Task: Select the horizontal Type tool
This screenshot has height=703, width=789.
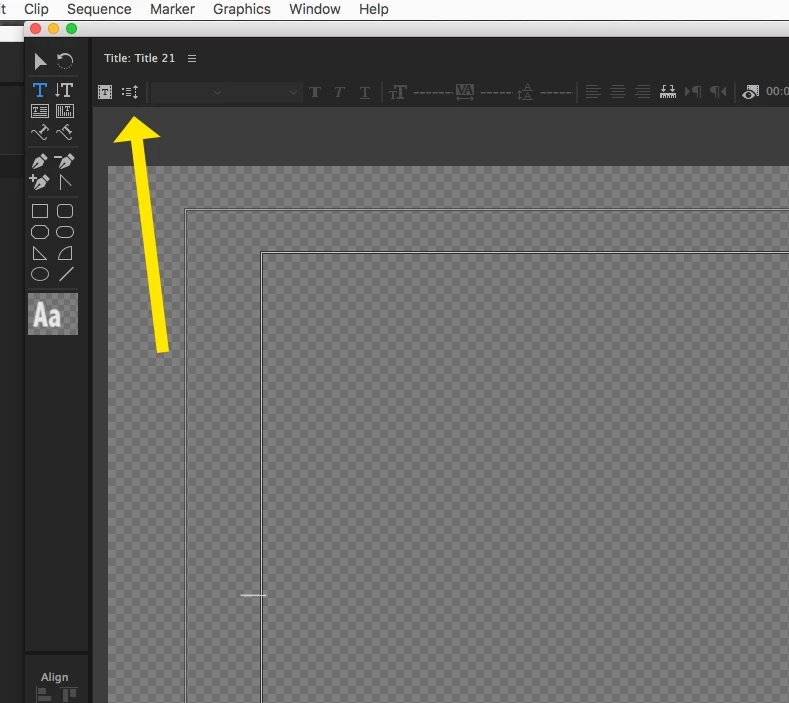Action: tap(40, 90)
